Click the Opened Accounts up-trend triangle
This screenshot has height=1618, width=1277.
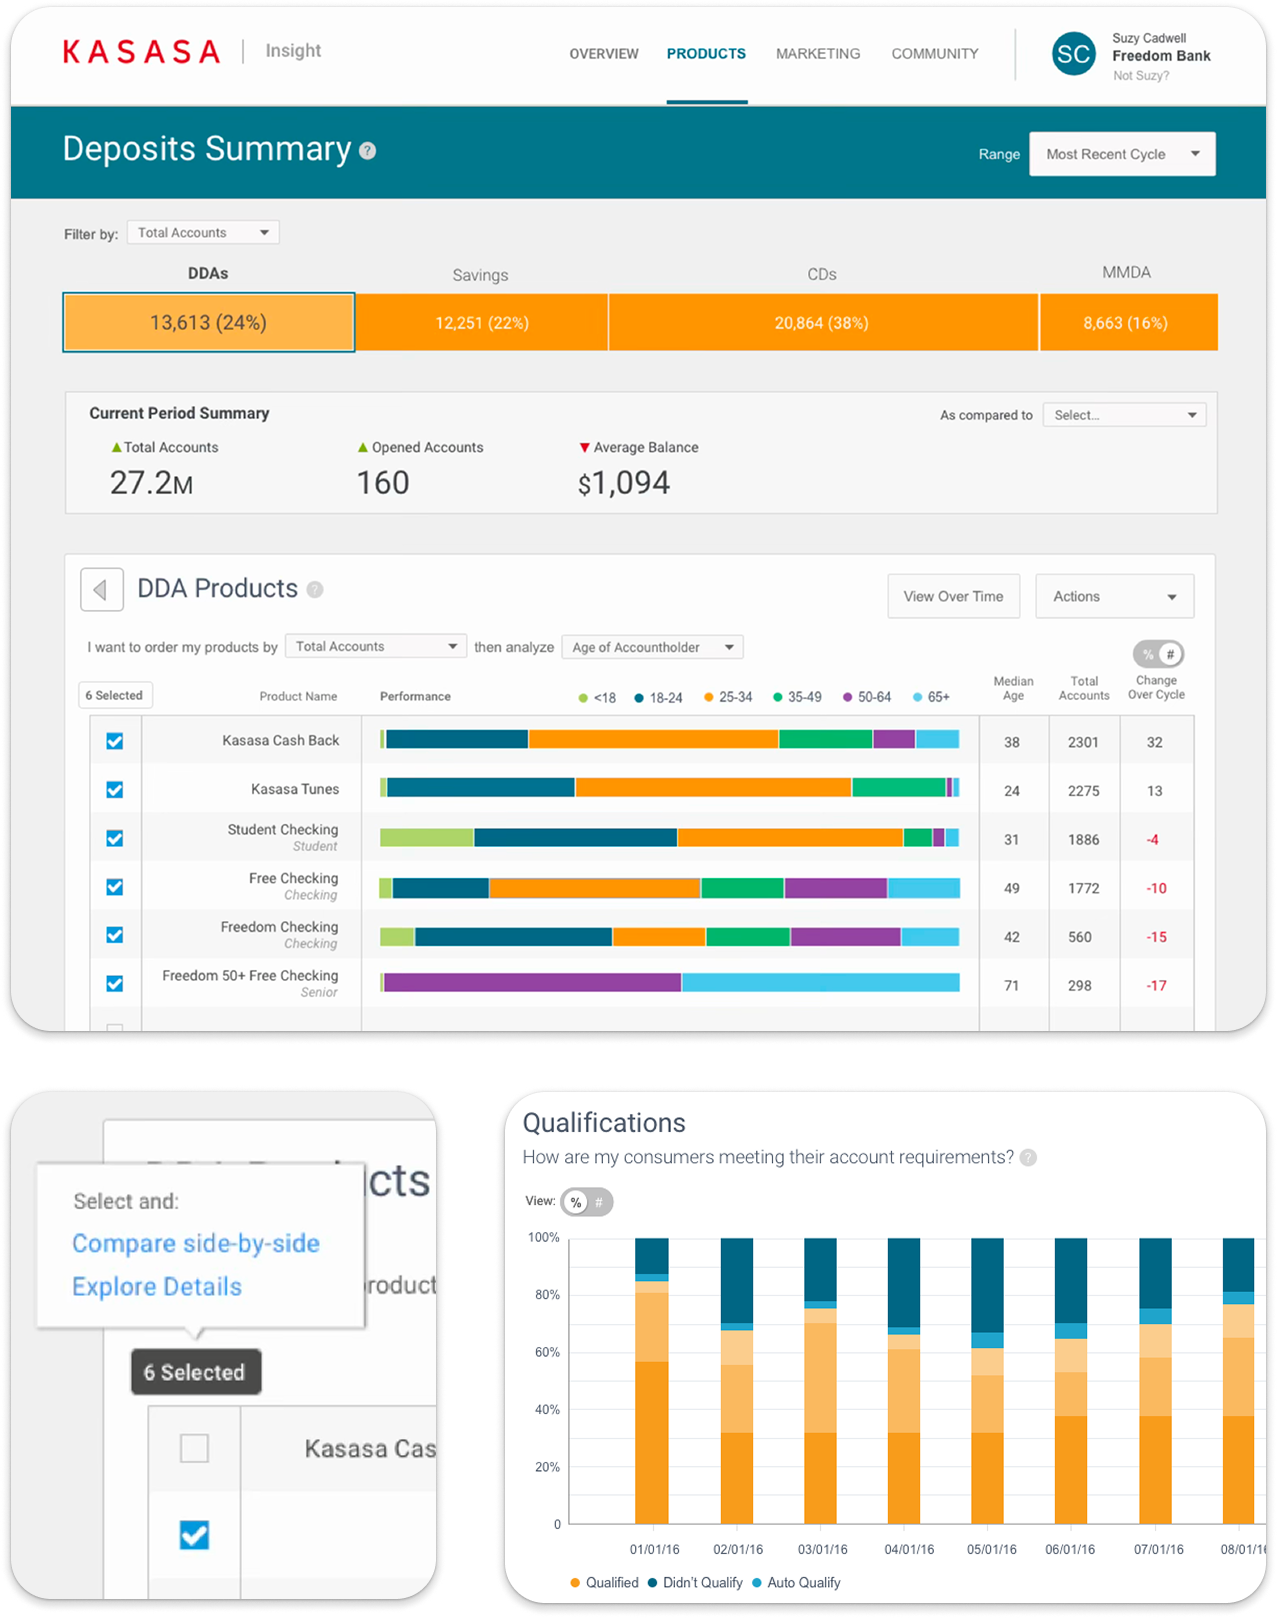pos(363,448)
